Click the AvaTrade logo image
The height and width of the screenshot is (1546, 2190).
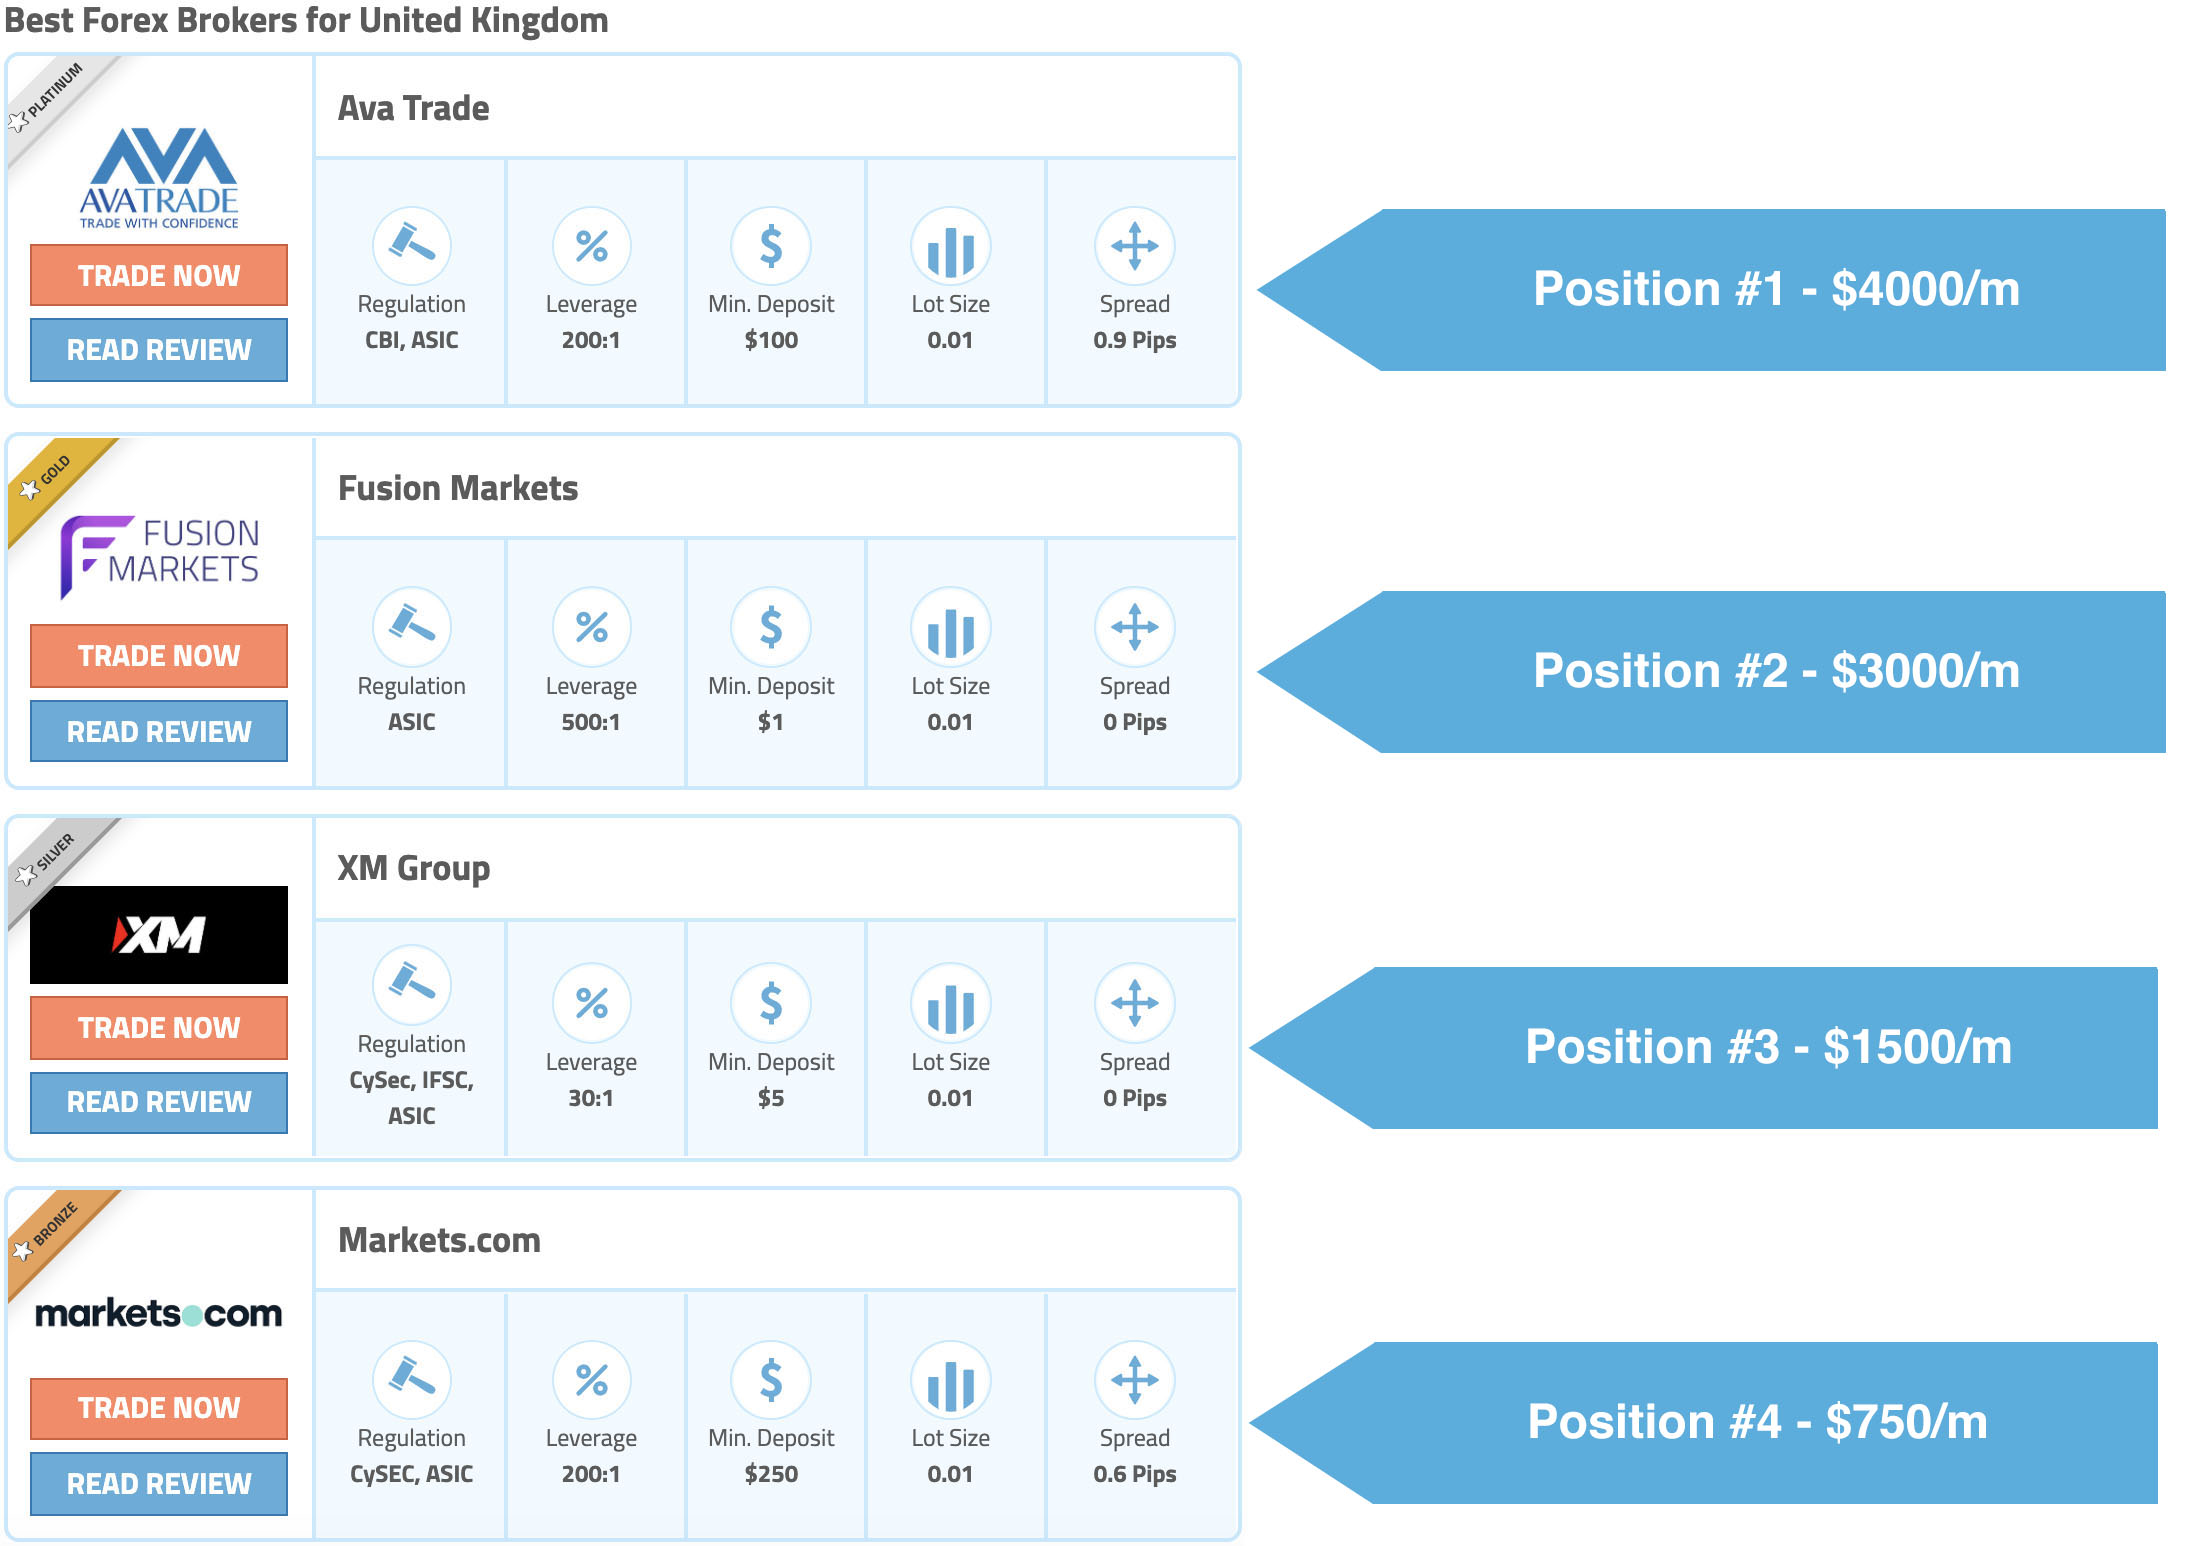point(159,178)
